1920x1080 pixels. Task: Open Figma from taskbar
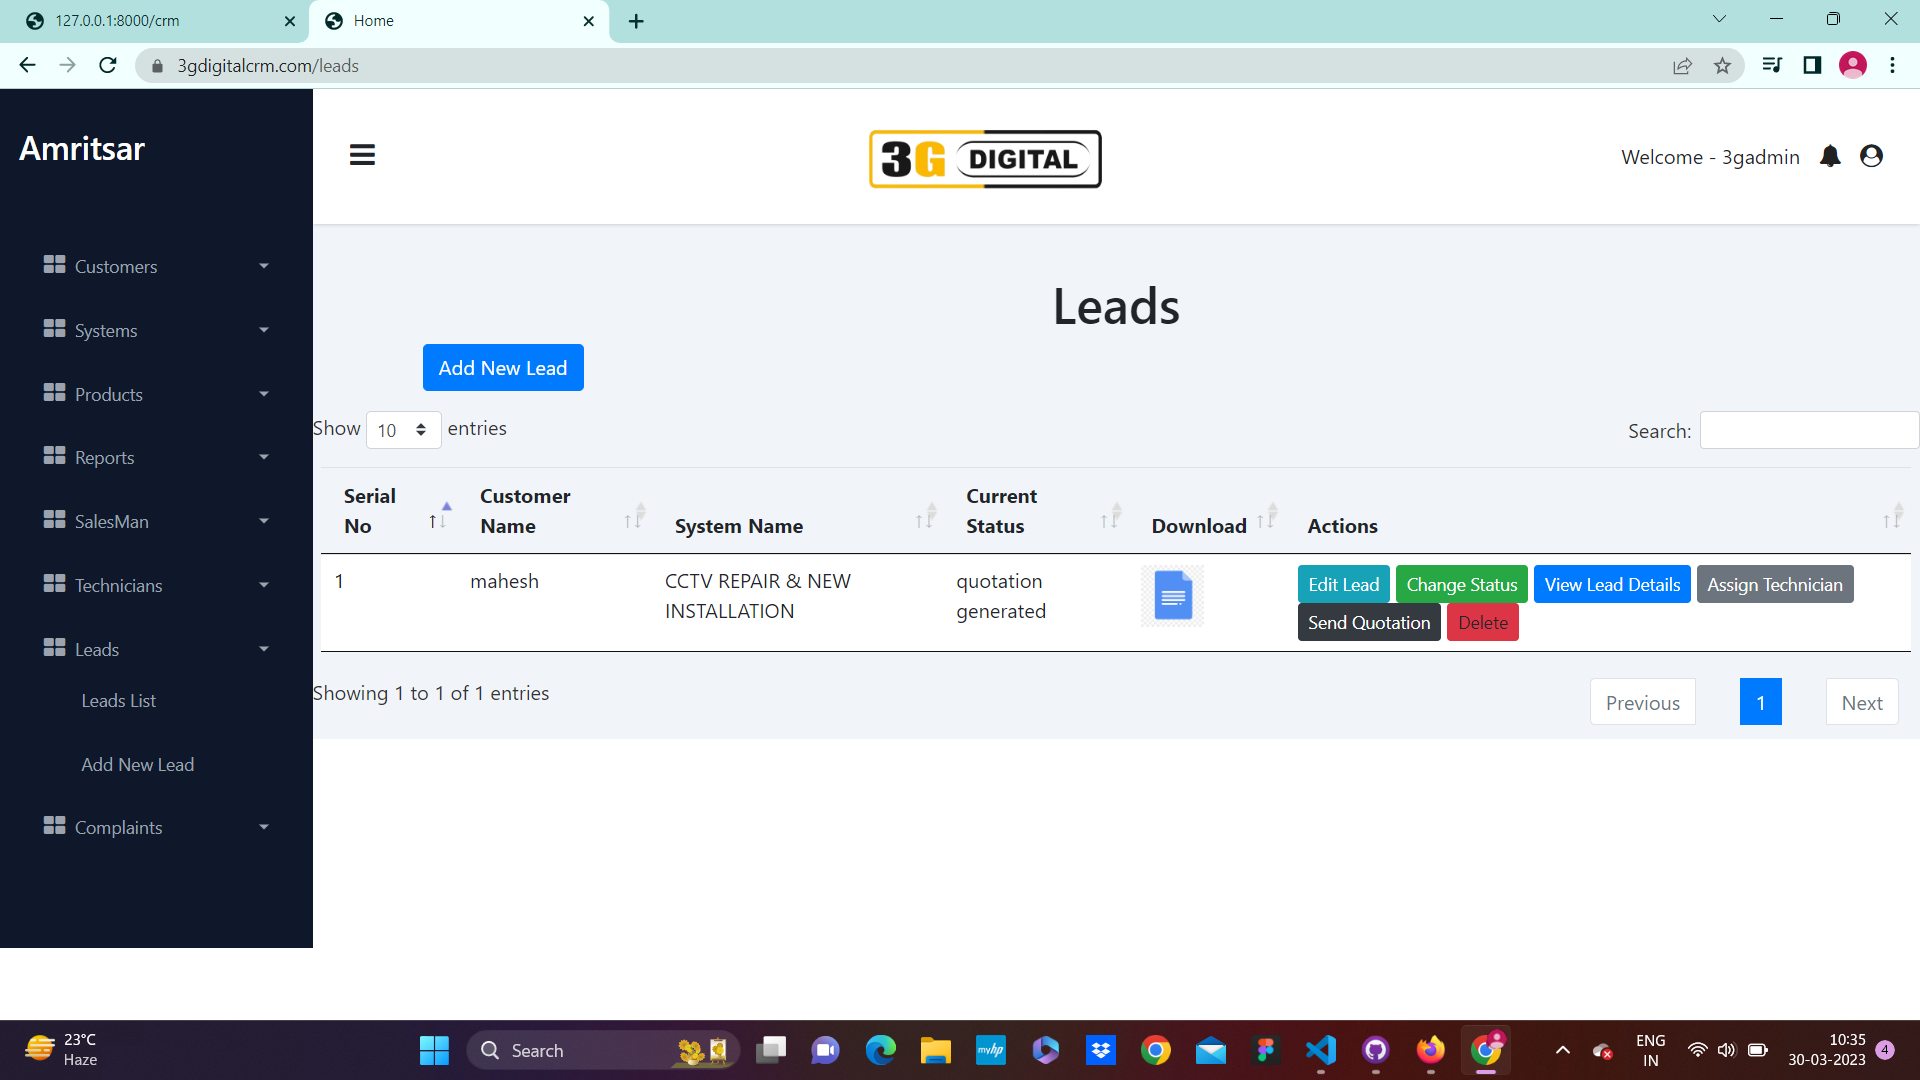1266,1050
